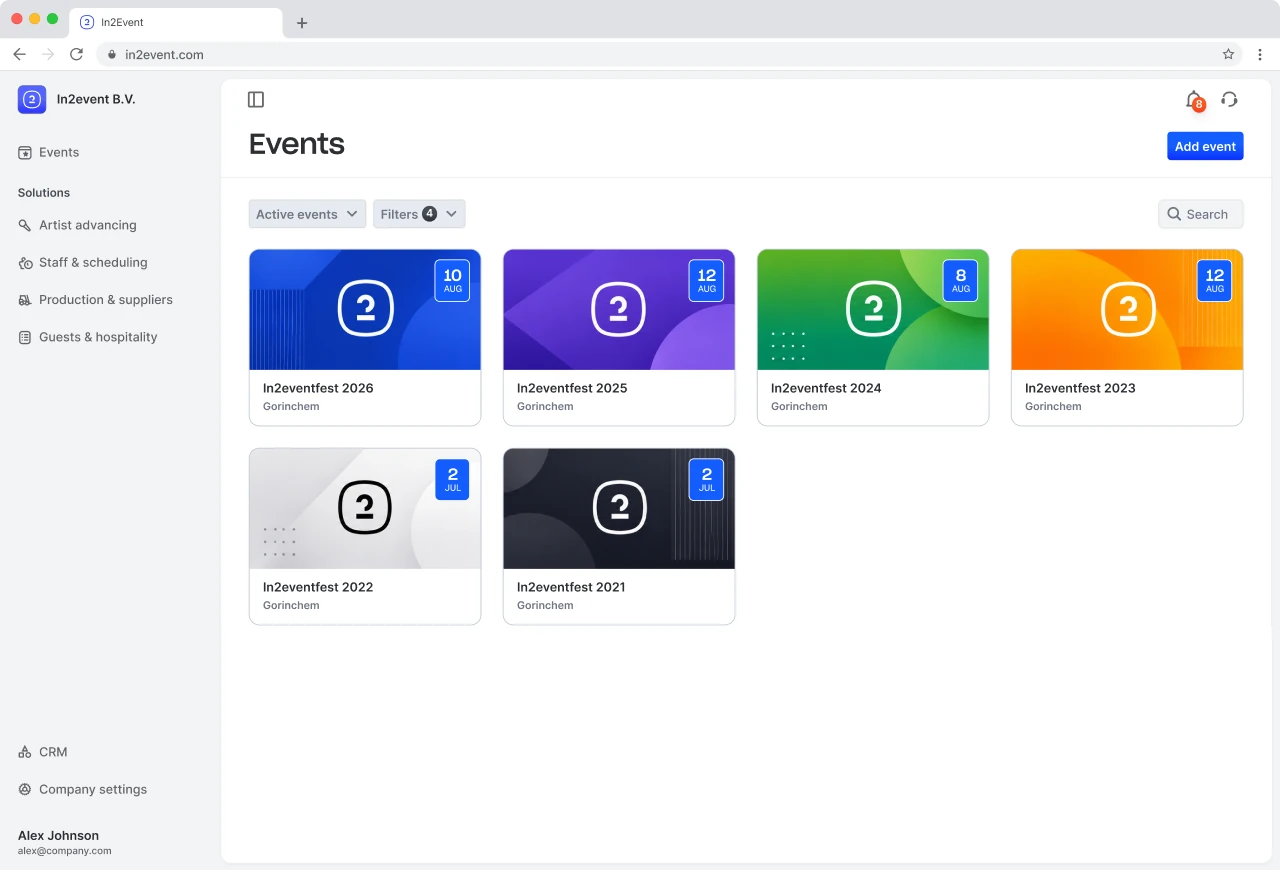Click the magnifier icon in Search
1280x870 pixels.
click(x=1174, y=214)
